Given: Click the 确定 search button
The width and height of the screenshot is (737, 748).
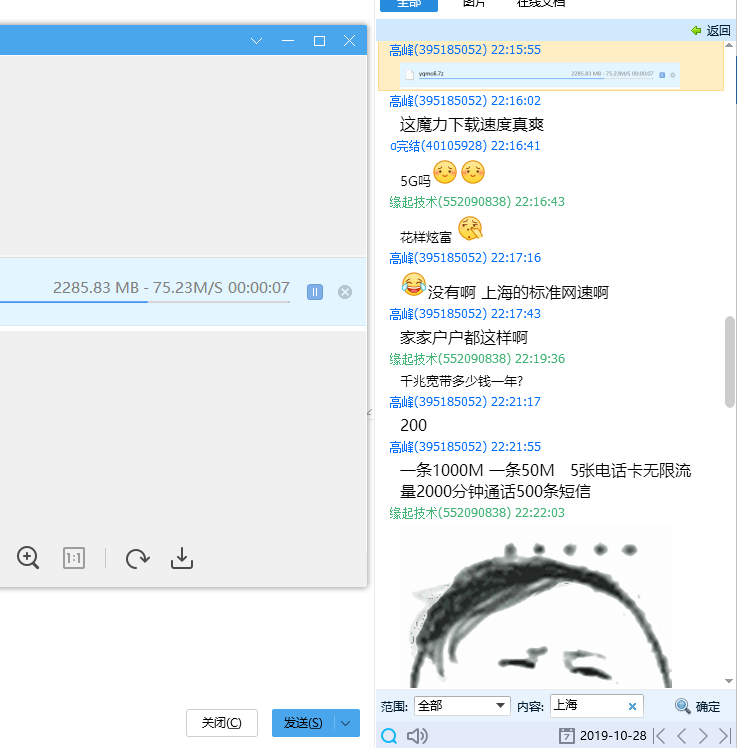Looking at the screenshot, I should 708,706.
